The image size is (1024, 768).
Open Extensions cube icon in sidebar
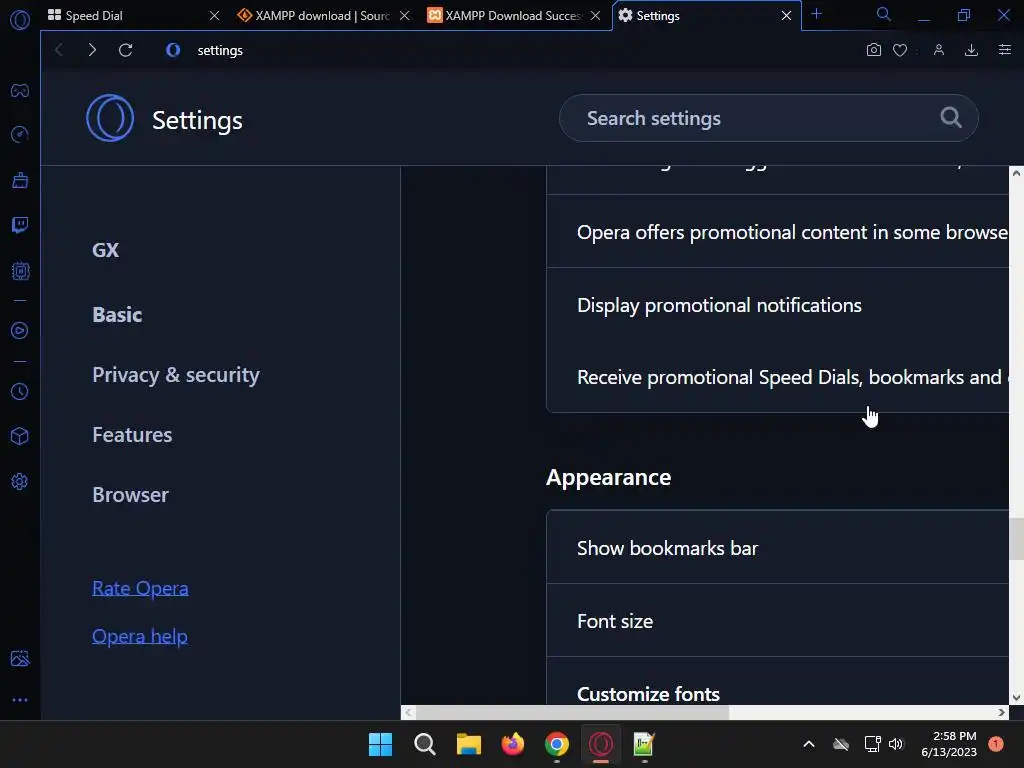20,436
